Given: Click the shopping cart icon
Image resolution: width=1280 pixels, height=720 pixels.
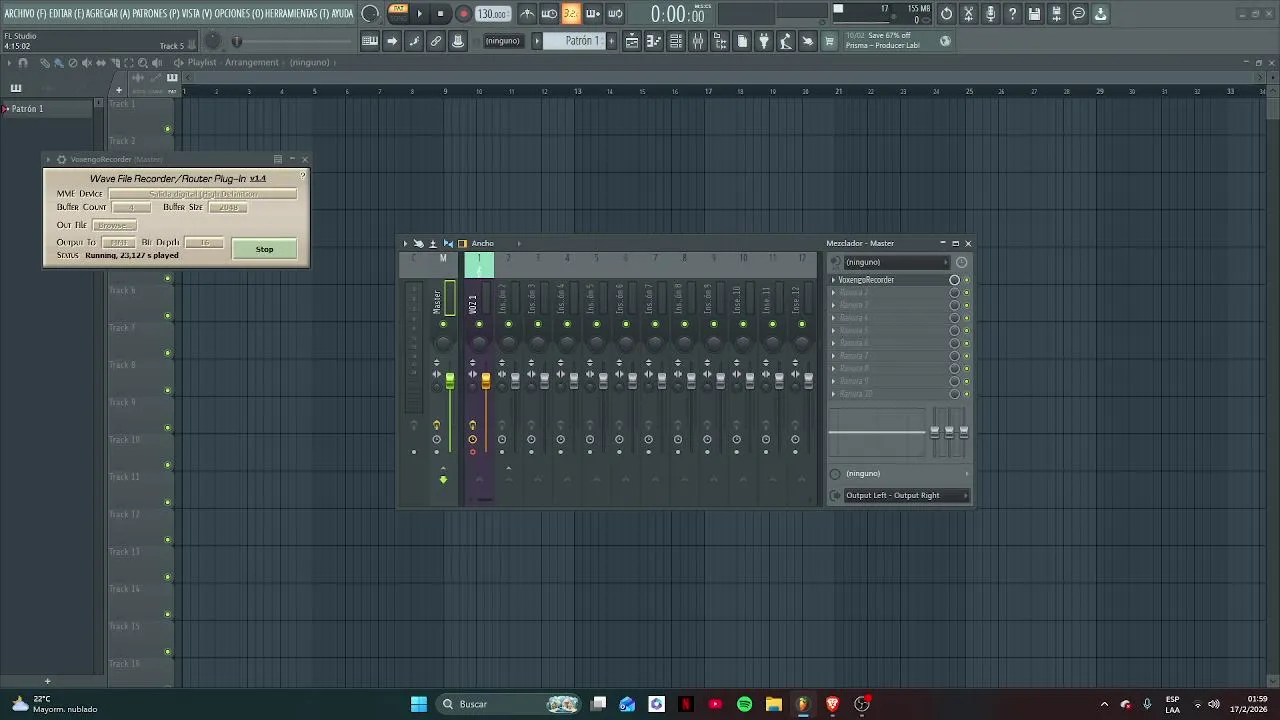Looking at the screenshot, I should [829, 41].
